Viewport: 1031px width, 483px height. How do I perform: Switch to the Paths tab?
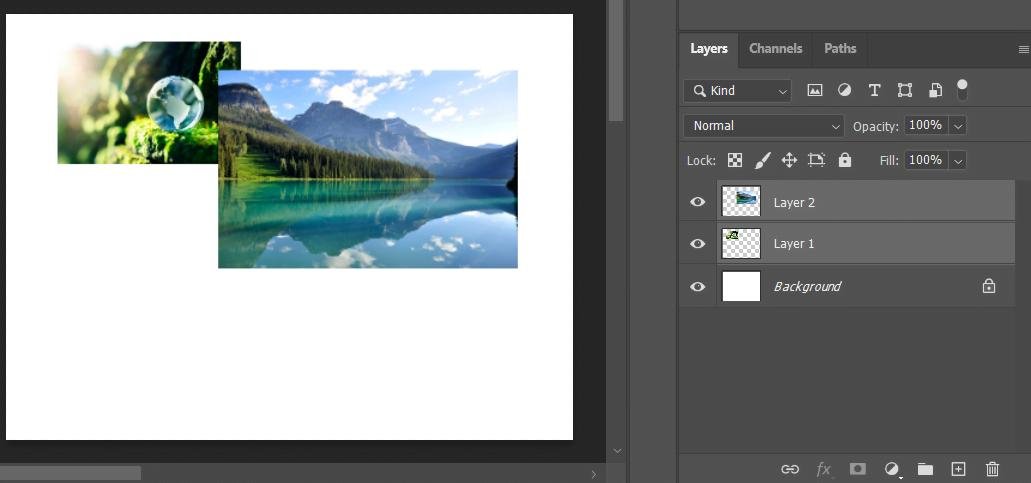(840, 49)
